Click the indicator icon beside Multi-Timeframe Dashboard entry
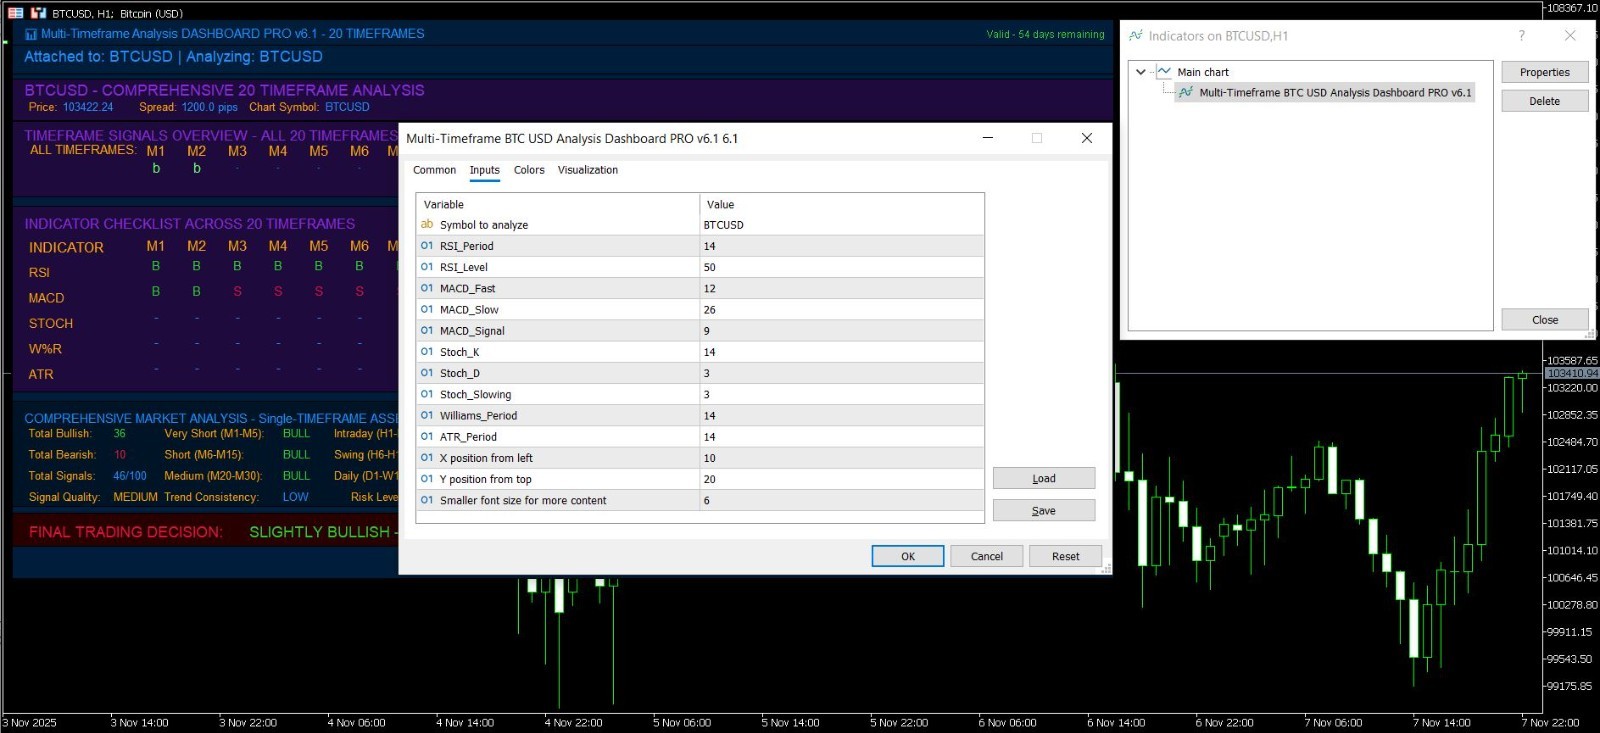Screen dimensions: 1600x733 click(x=1186, y=92)
